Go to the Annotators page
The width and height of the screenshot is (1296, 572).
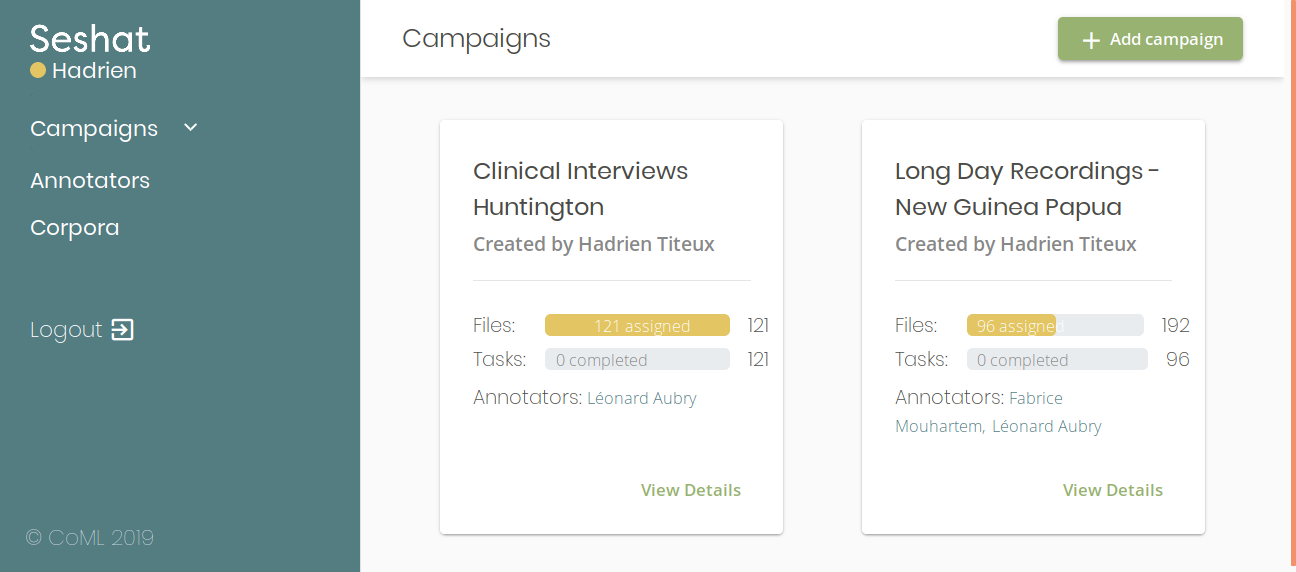(90, 181)
